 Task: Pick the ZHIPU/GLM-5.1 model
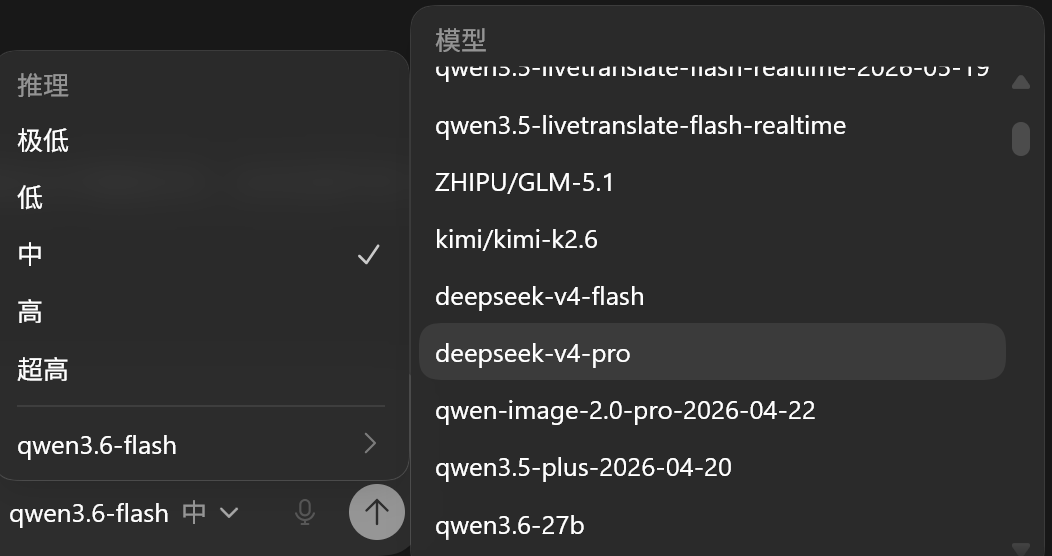pos(712,182)
